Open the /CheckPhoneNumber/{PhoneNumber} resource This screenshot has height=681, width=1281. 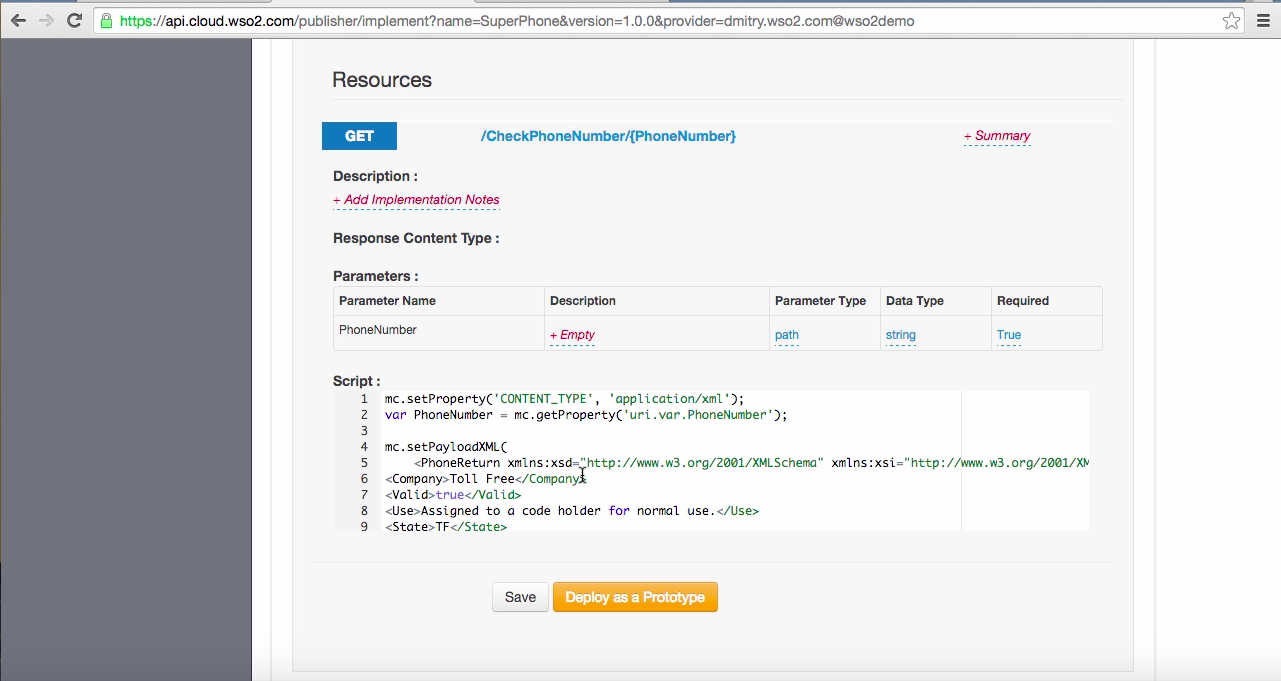[608, 135]
